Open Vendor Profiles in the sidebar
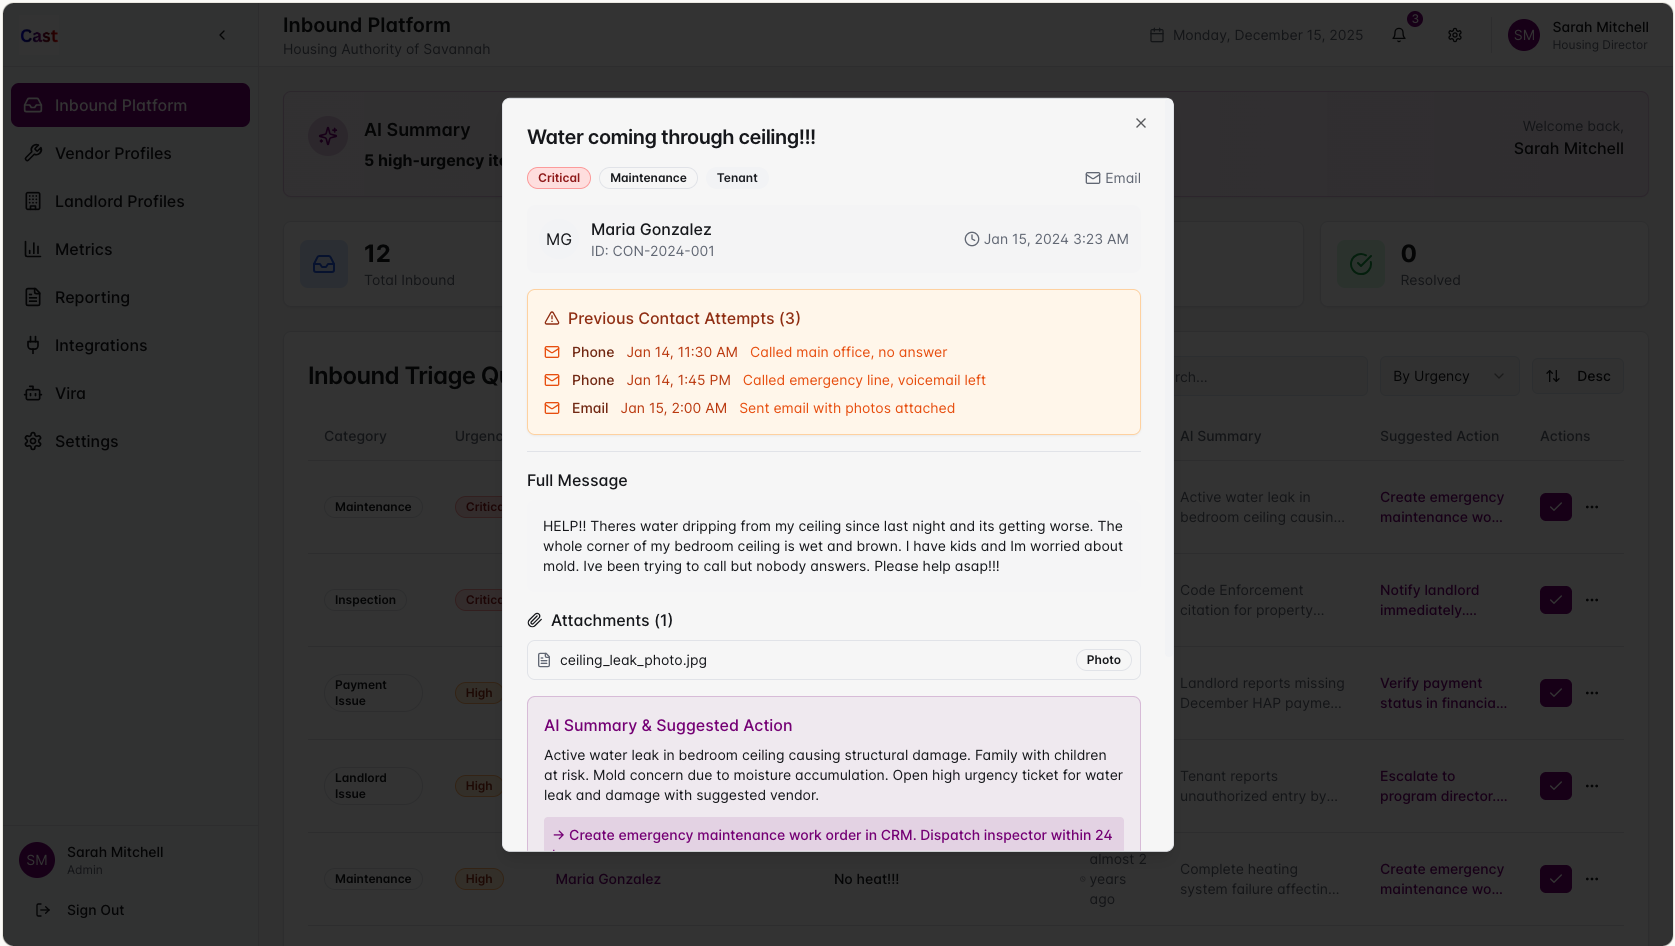 coord(130,153)
